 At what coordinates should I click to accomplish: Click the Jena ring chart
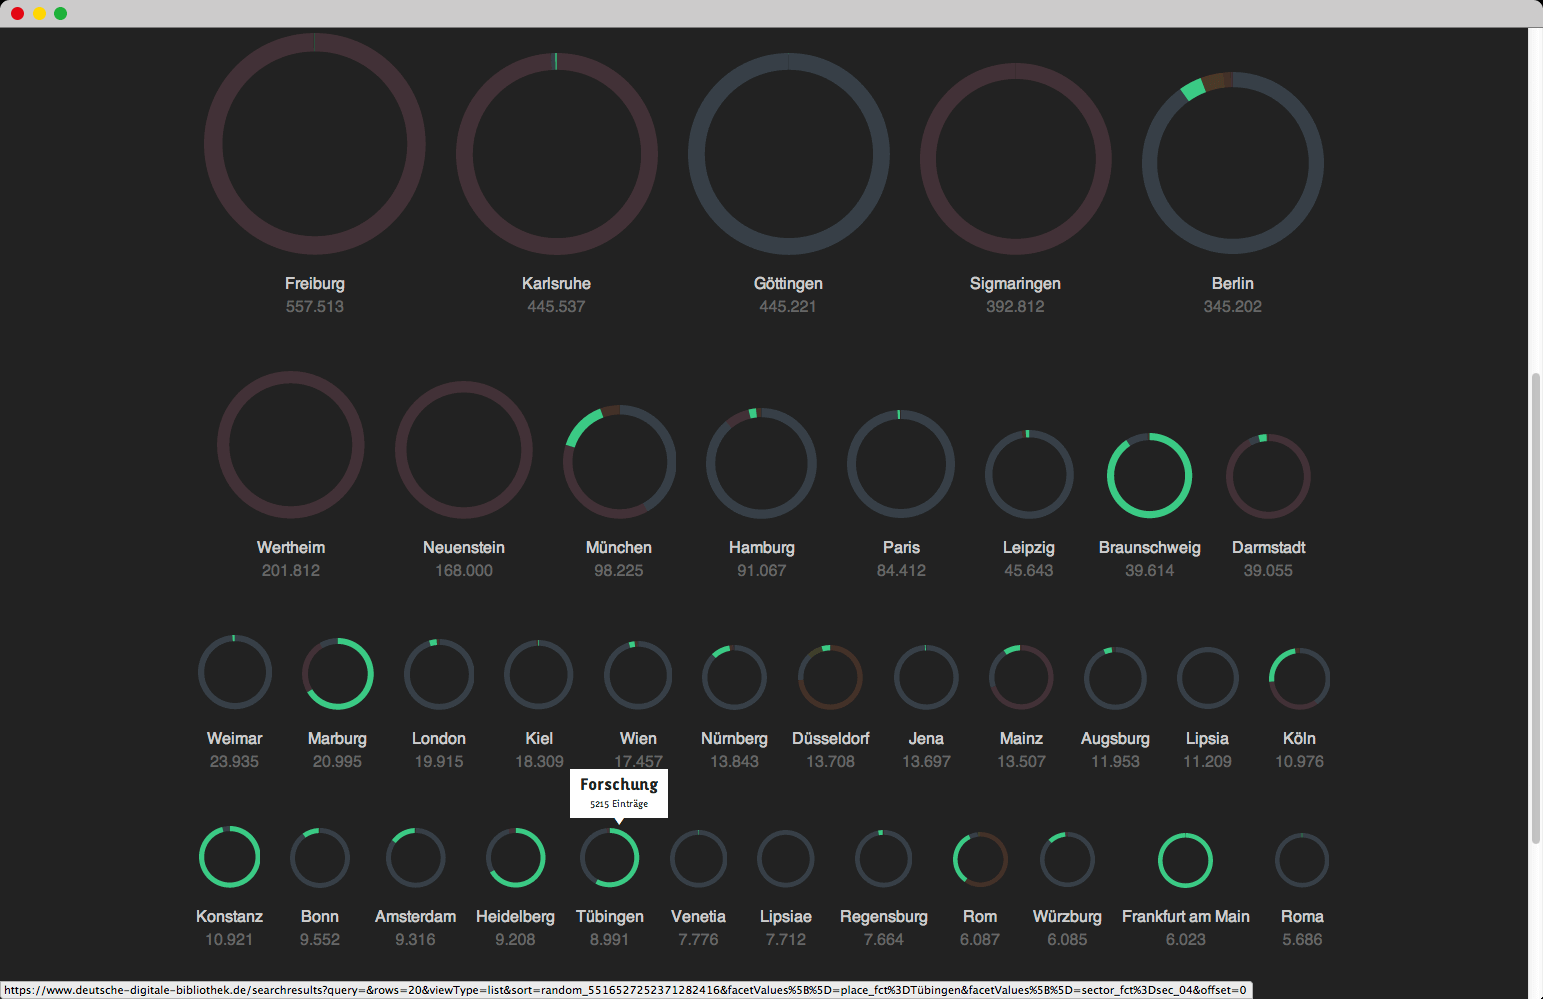pyautogui.click(x=926, y=677)
